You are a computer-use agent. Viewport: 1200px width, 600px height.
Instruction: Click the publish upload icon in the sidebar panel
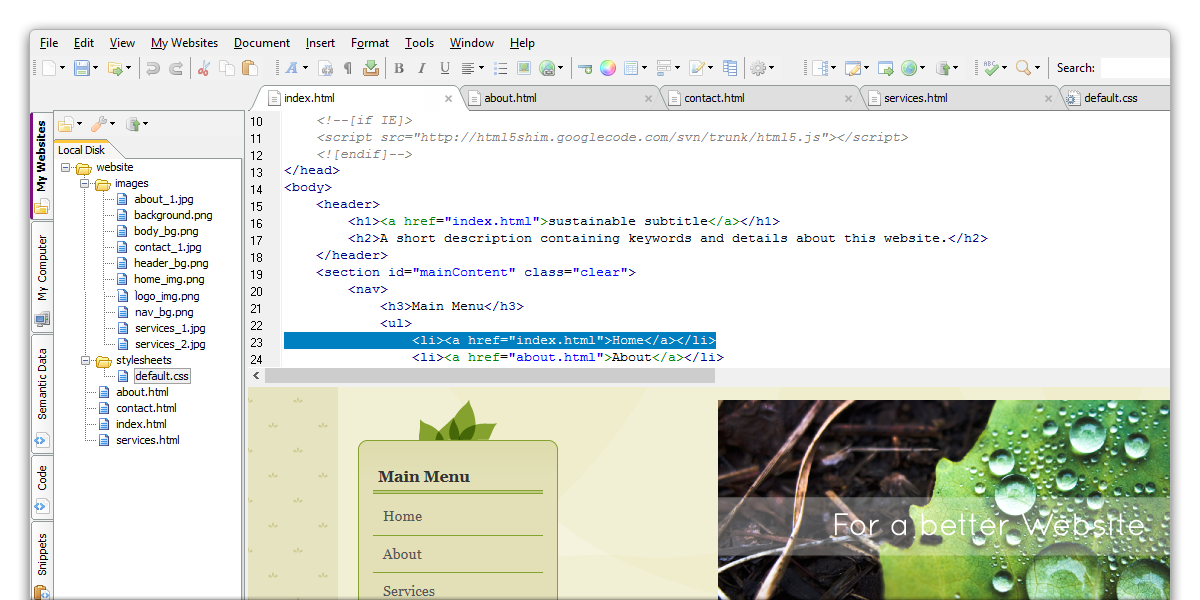[x=133, y=123]
